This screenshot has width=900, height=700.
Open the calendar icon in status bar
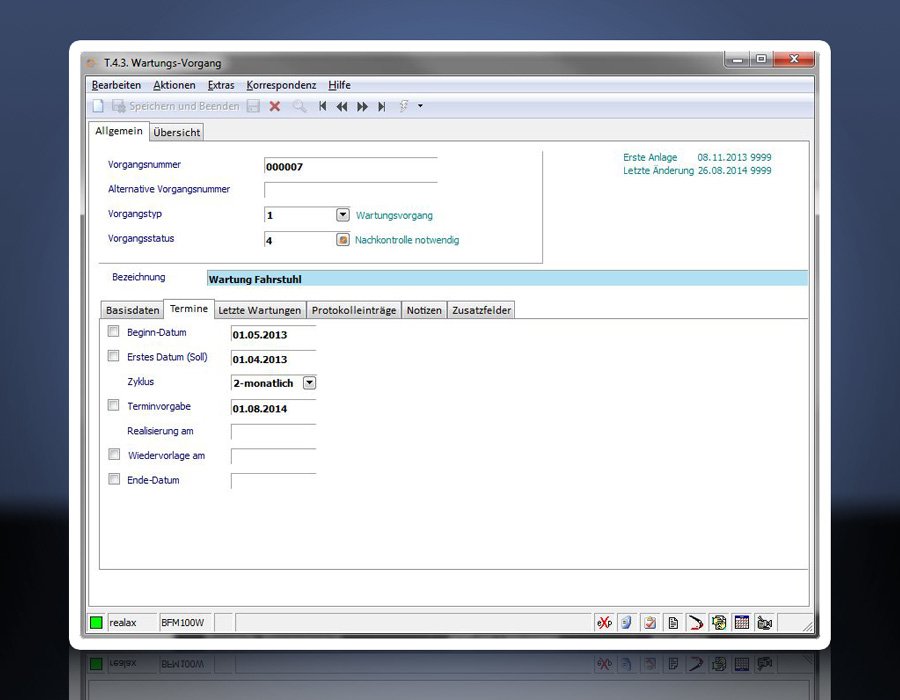click(x=742, y=623)
